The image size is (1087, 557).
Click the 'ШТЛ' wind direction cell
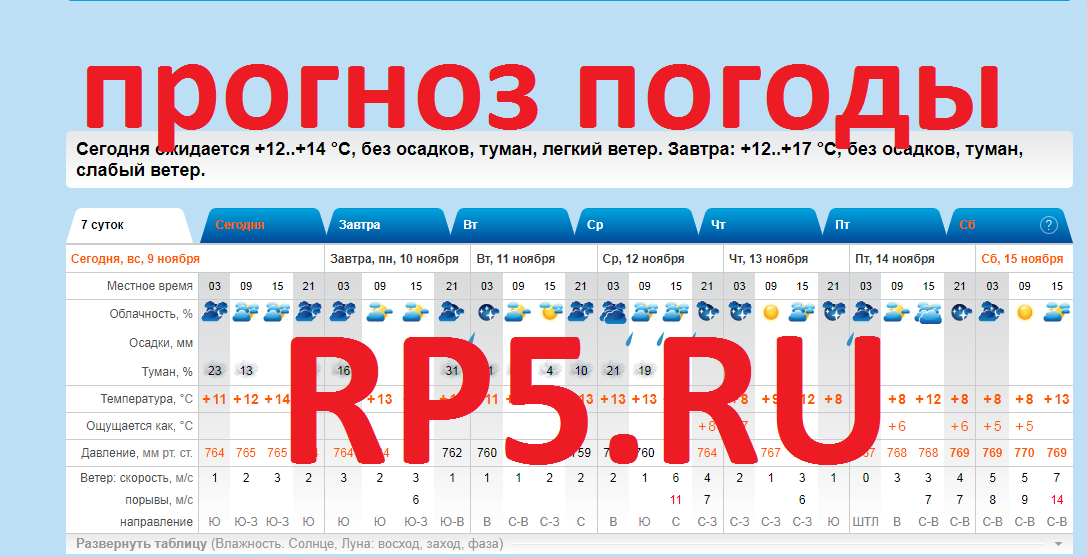(865, 522)
